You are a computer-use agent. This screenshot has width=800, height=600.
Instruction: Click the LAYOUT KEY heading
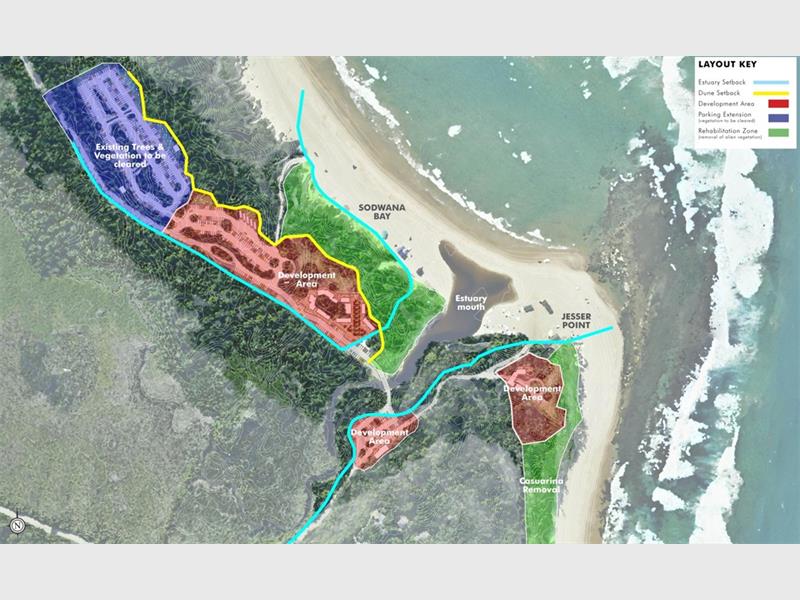click(727, 64)
